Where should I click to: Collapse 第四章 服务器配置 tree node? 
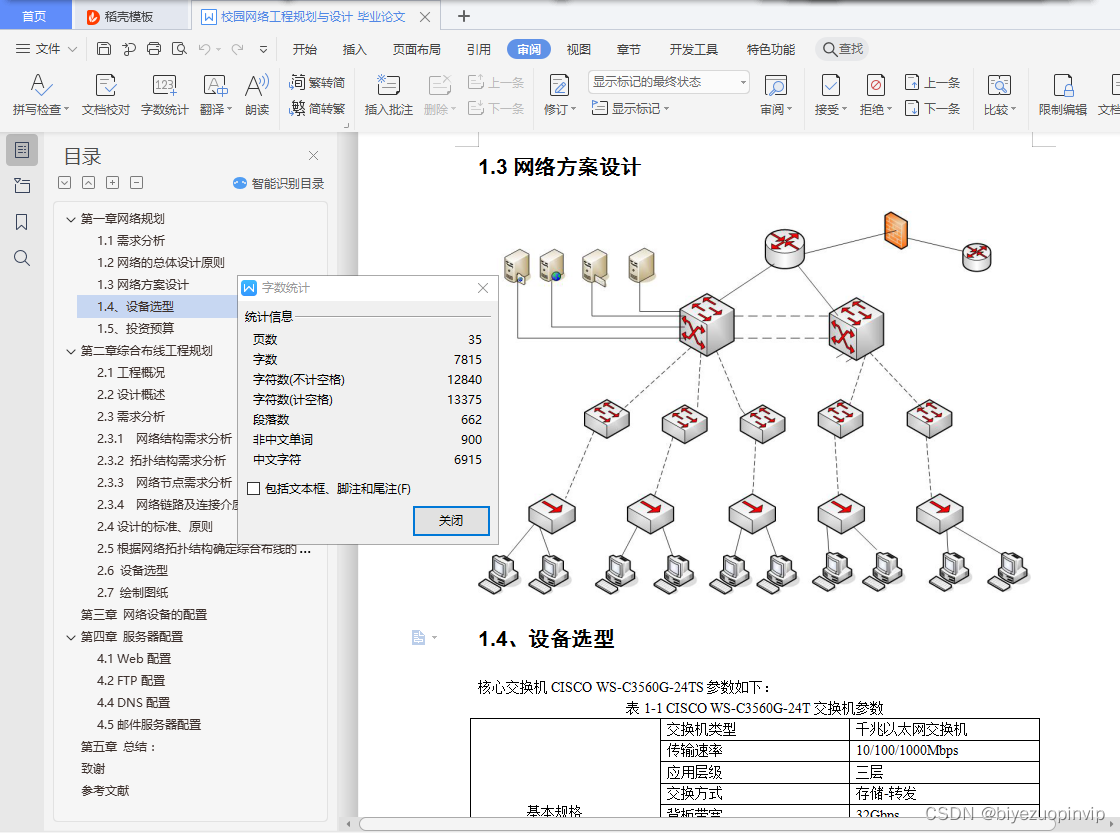(x=71, y=637)
